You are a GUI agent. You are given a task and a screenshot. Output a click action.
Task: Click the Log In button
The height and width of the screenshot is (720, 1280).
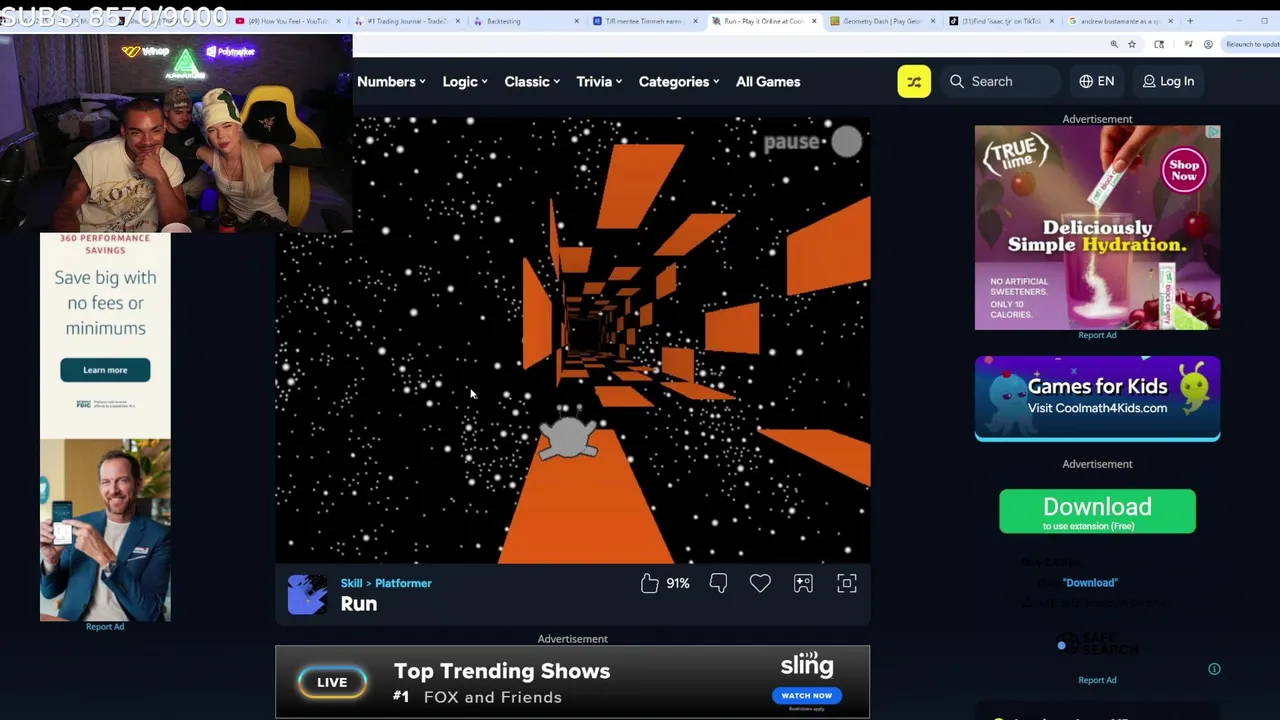tap(1169, 81)
